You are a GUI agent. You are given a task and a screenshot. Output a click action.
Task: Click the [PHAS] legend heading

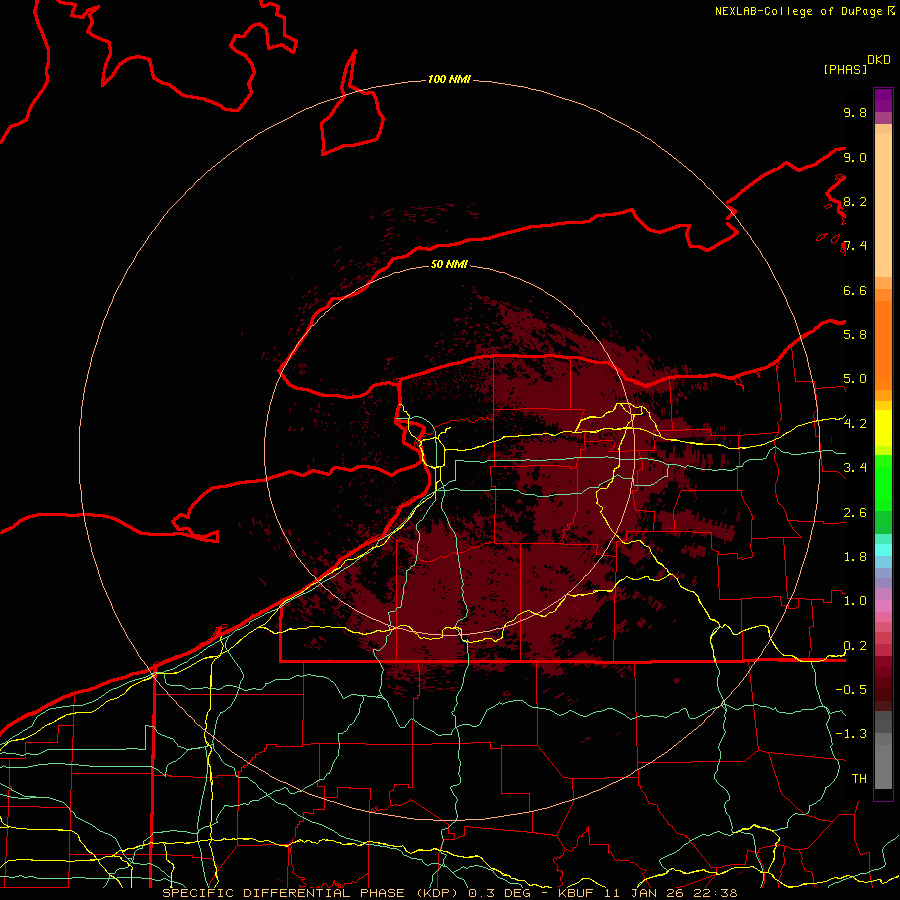pyautogui.click(x=845, y=70)
